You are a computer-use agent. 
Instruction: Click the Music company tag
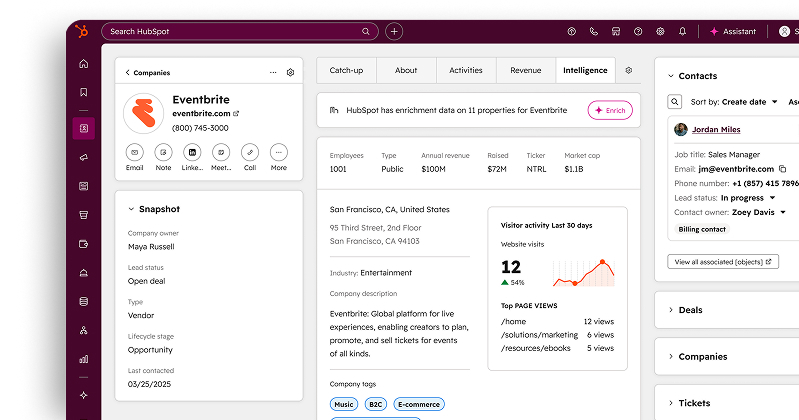click(x=344, y=404)
